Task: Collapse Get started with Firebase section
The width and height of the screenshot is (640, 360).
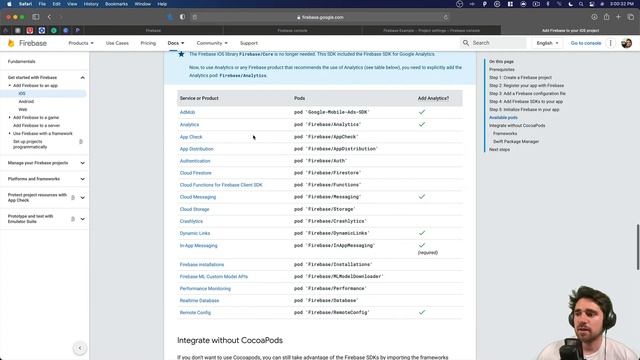Action: click(x=82, y=78)
